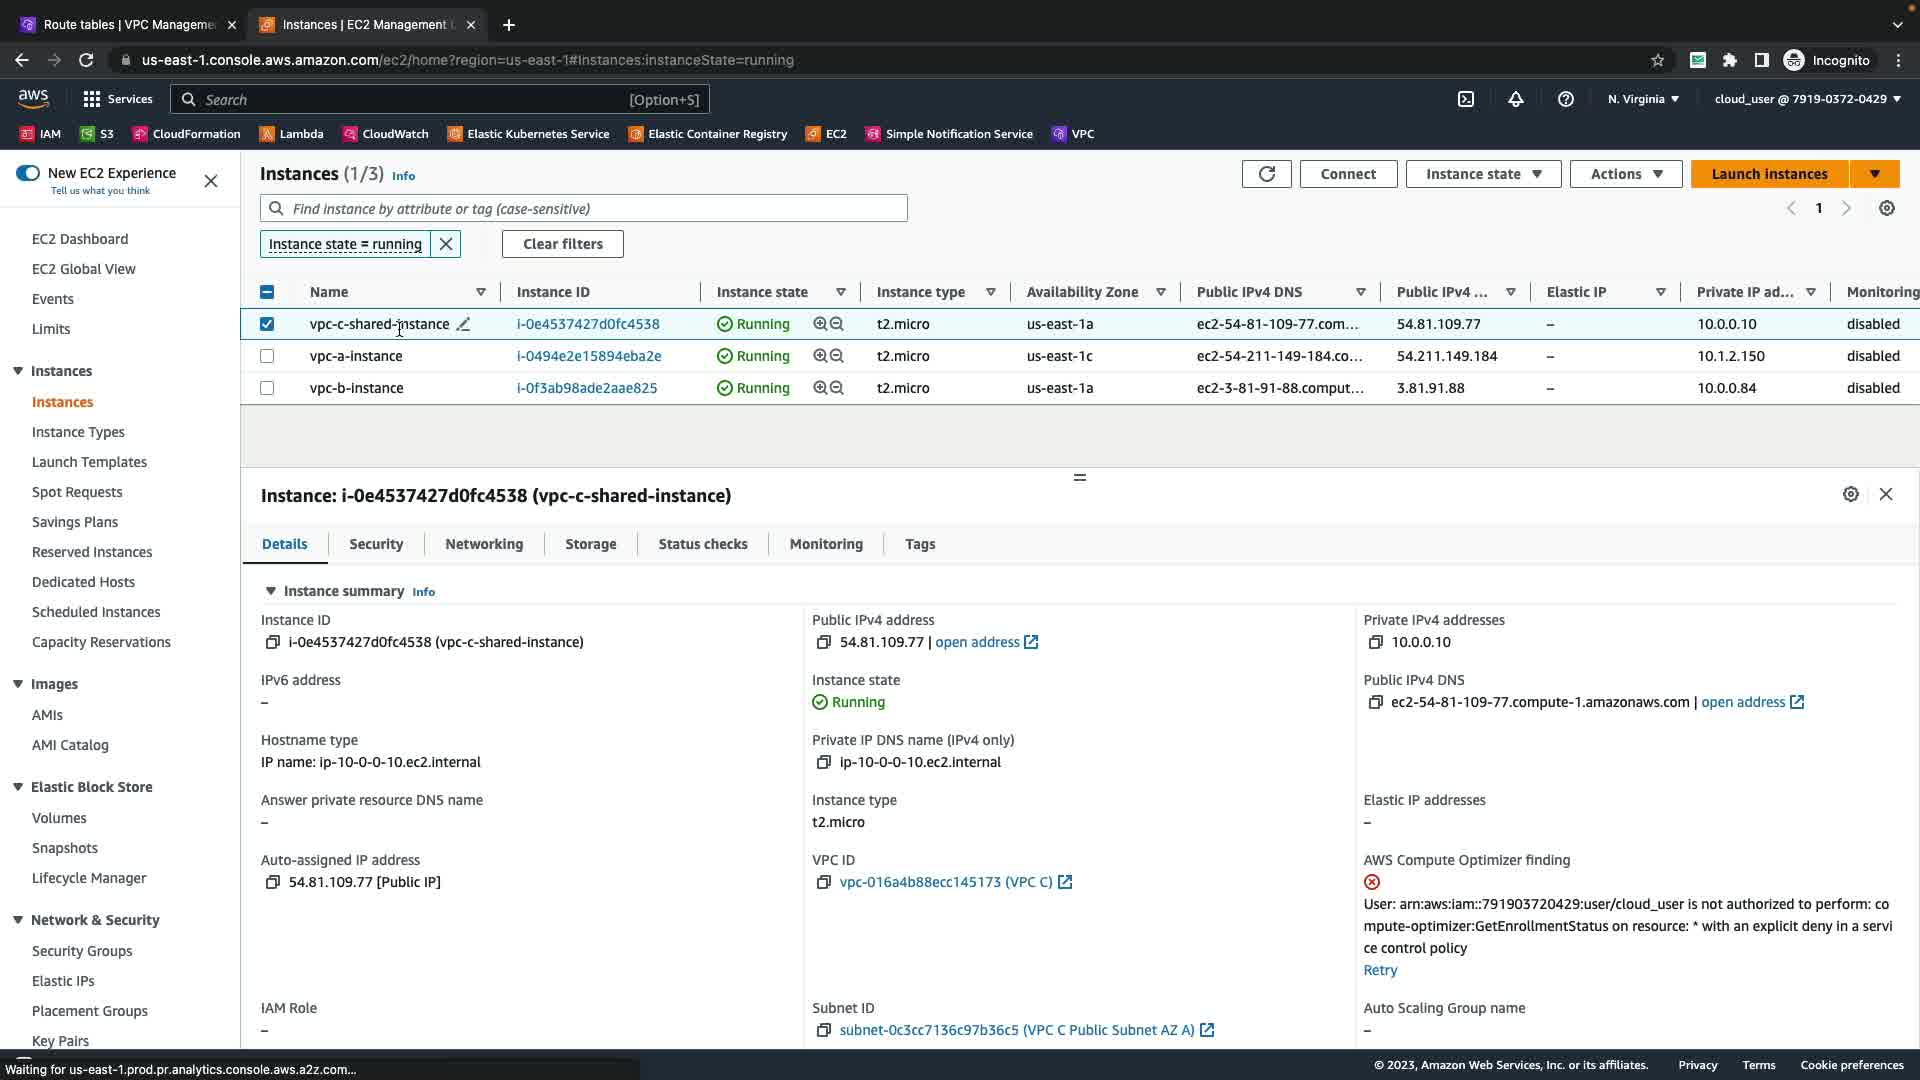Toggle the New EC2 Experience switch
The height and width of the screenshot is (1080, 1920).
click(28, 173)
